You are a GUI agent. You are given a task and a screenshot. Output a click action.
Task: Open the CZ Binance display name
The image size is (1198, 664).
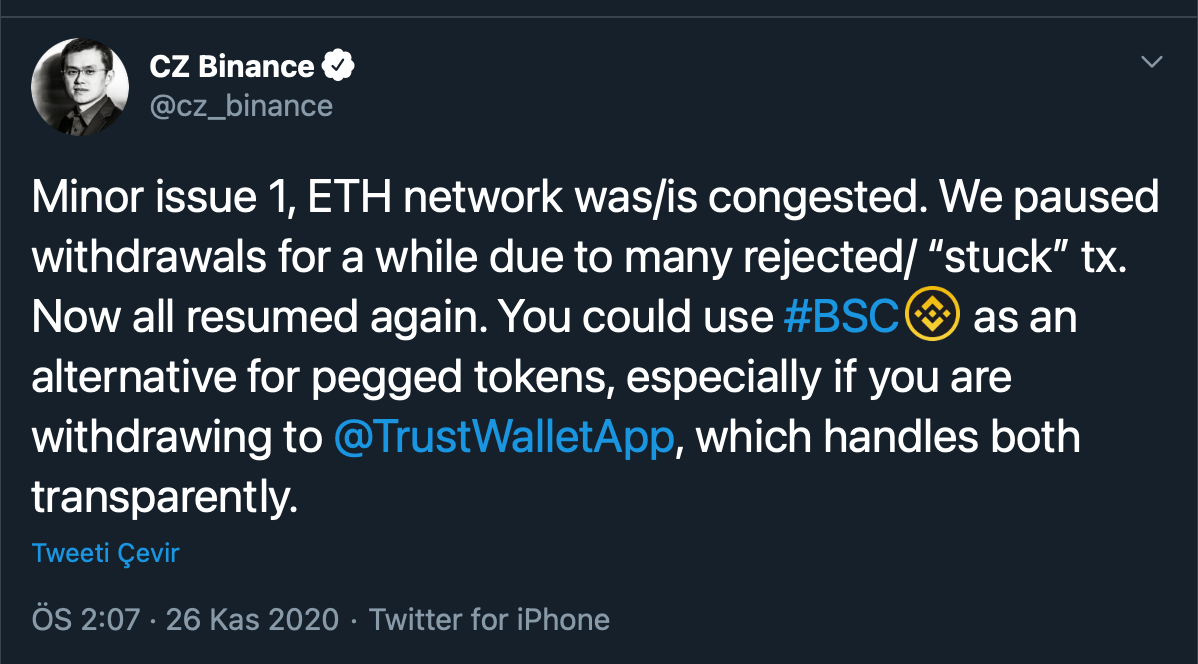point(232,67)
